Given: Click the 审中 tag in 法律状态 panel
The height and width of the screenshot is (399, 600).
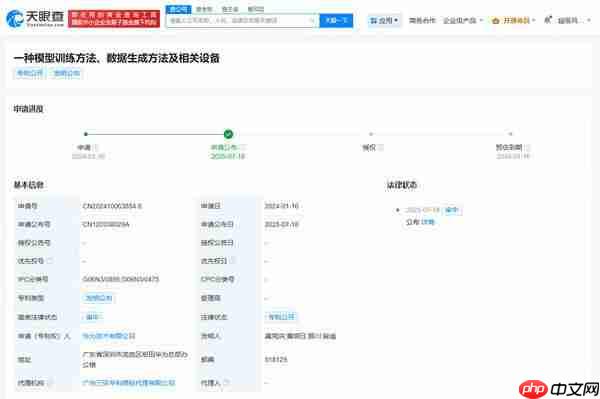Looking at the screenshot, I should pos(452,210).
